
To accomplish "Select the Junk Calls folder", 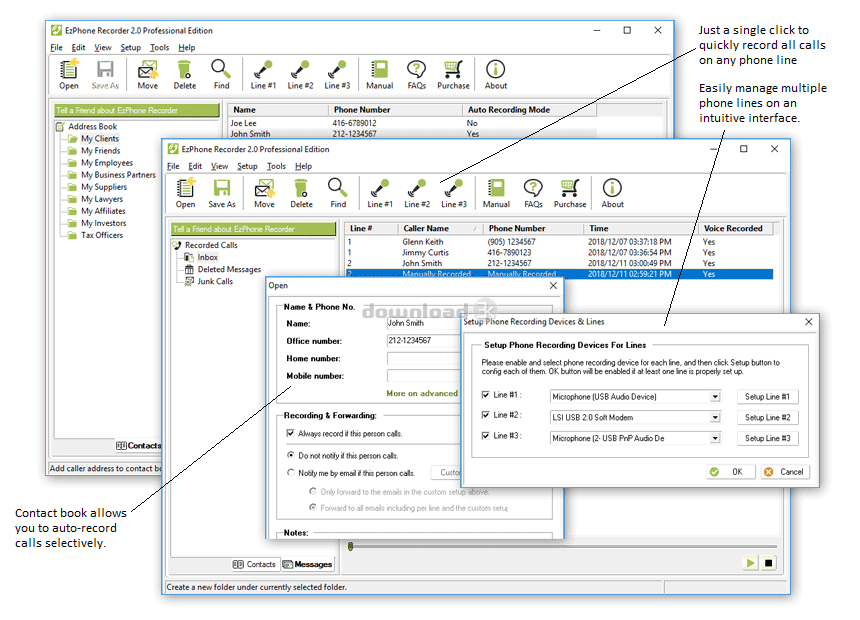I will tap(215, 281).
